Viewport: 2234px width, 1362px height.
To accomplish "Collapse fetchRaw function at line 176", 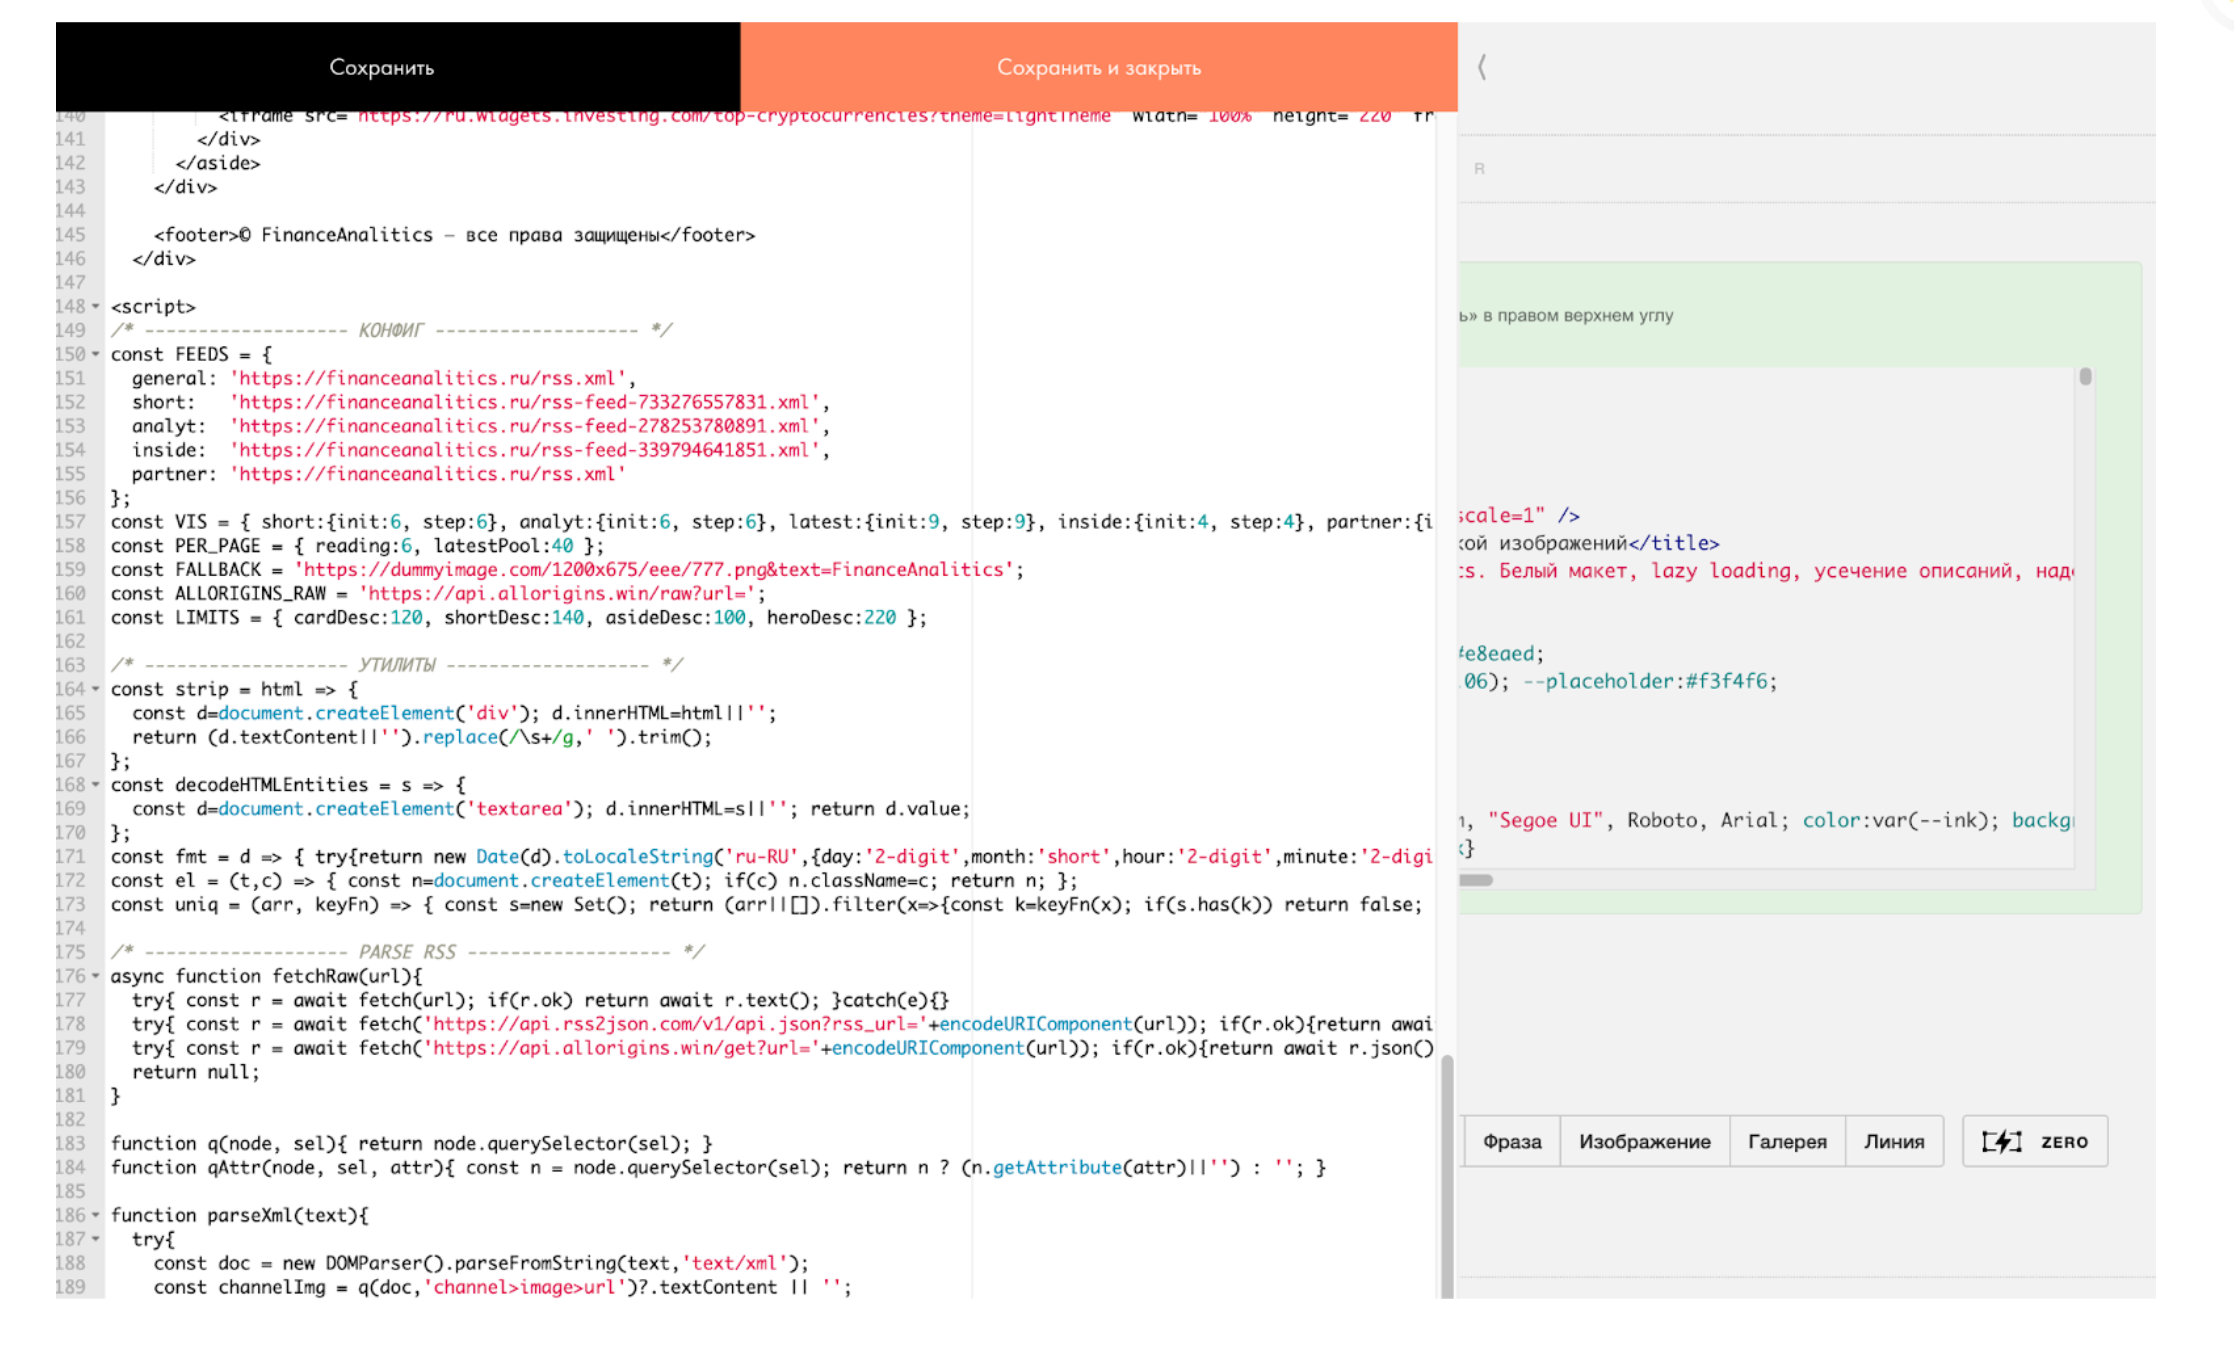I will click(96, 976).
